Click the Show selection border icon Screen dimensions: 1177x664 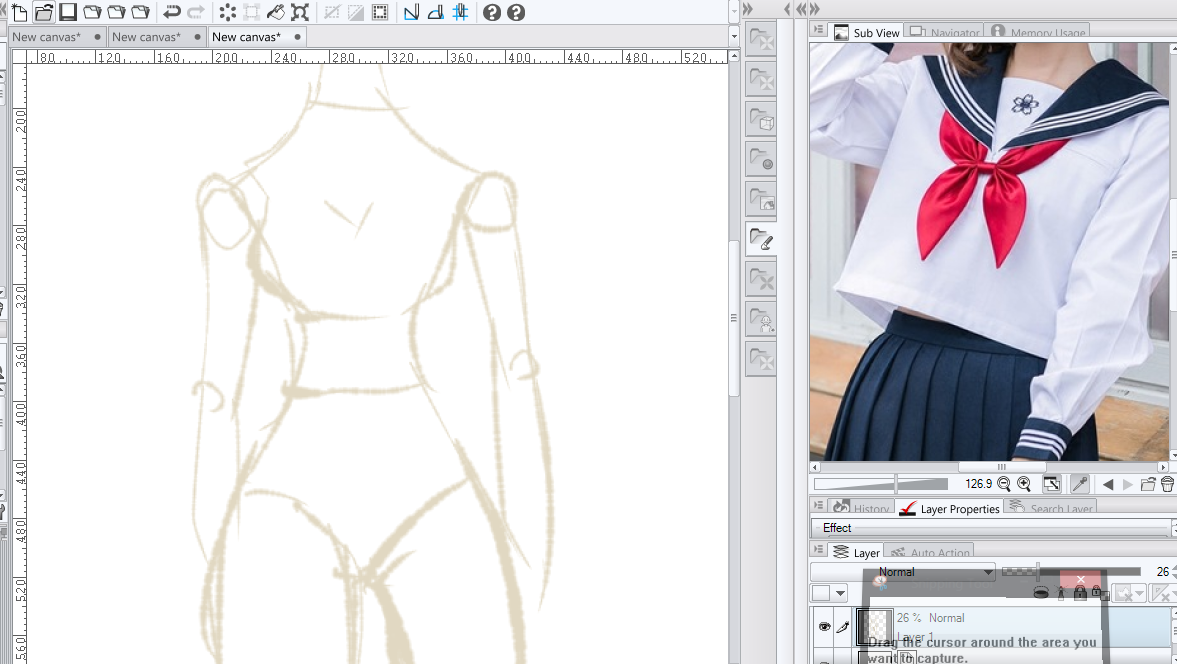380,12
